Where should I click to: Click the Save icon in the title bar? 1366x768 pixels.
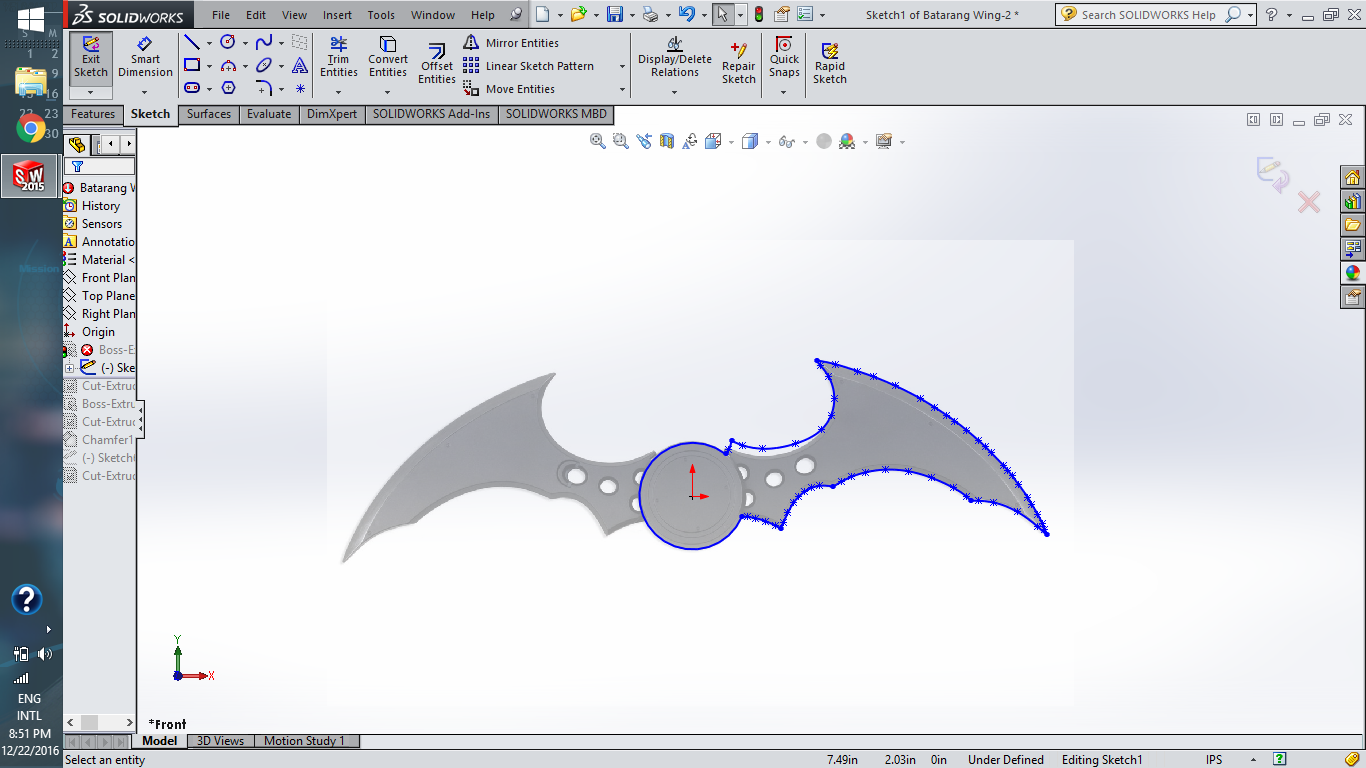coord(615,14)
